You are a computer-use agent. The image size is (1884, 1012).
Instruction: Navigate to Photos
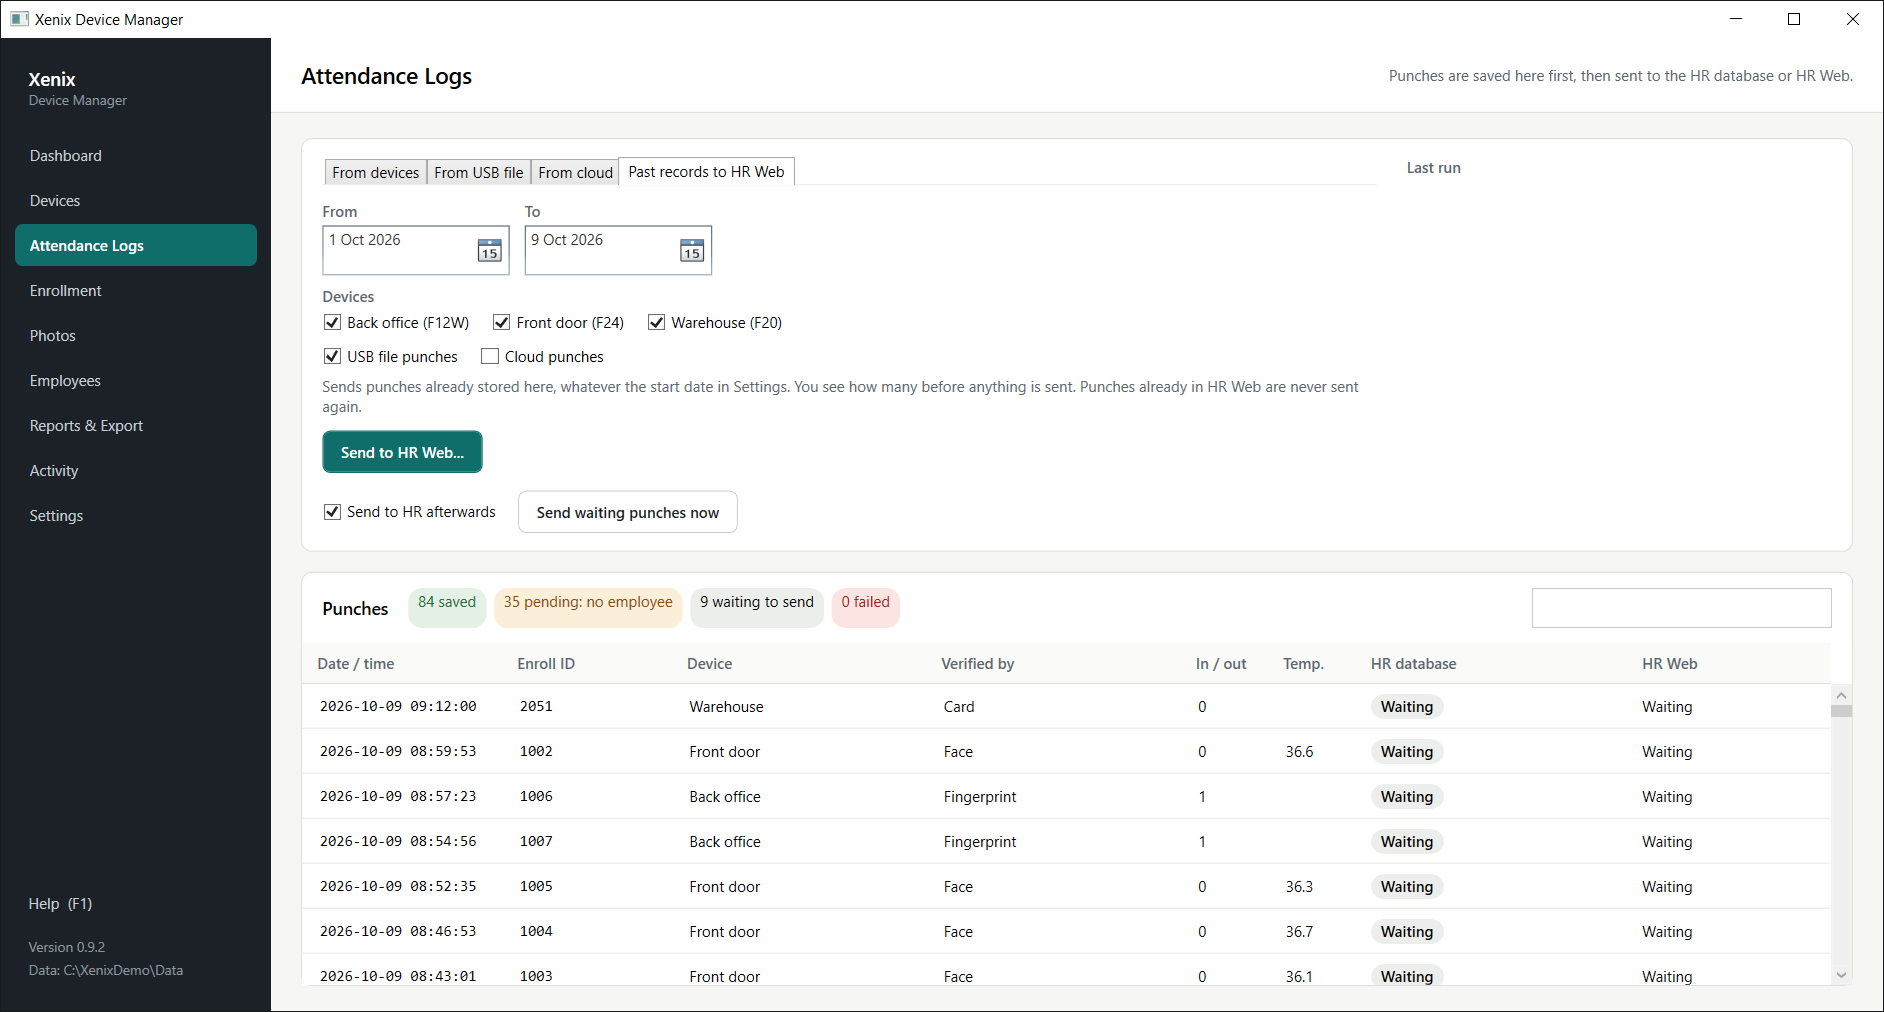pos(136,336)
